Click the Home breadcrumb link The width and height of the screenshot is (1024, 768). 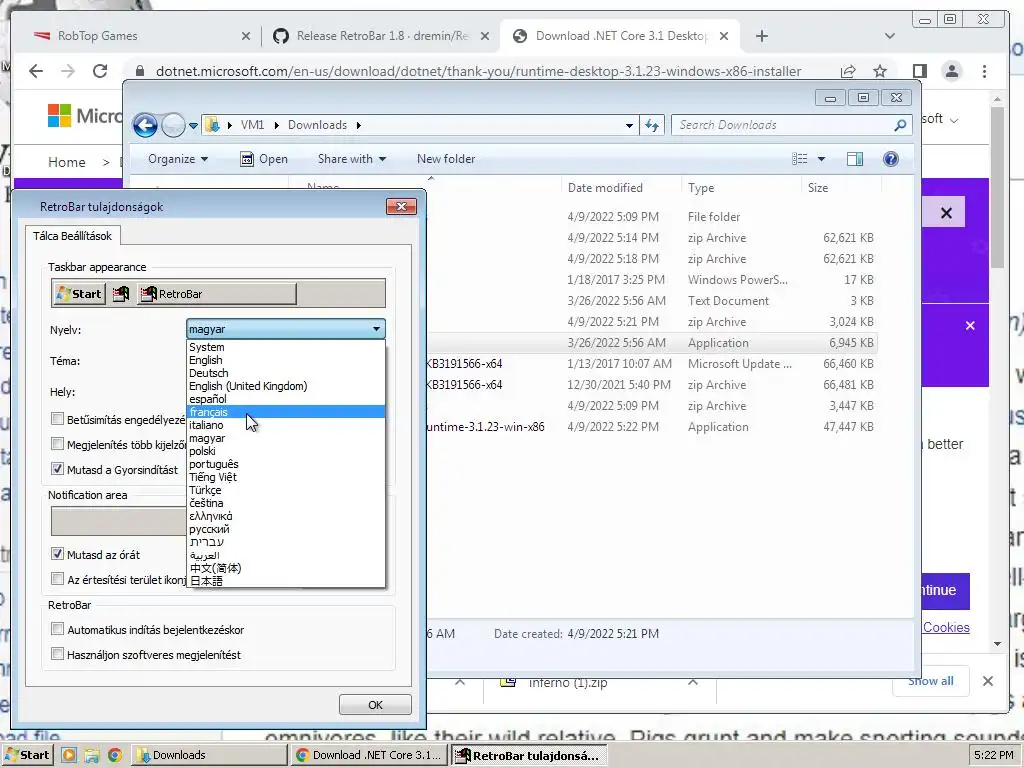(67, 162)
